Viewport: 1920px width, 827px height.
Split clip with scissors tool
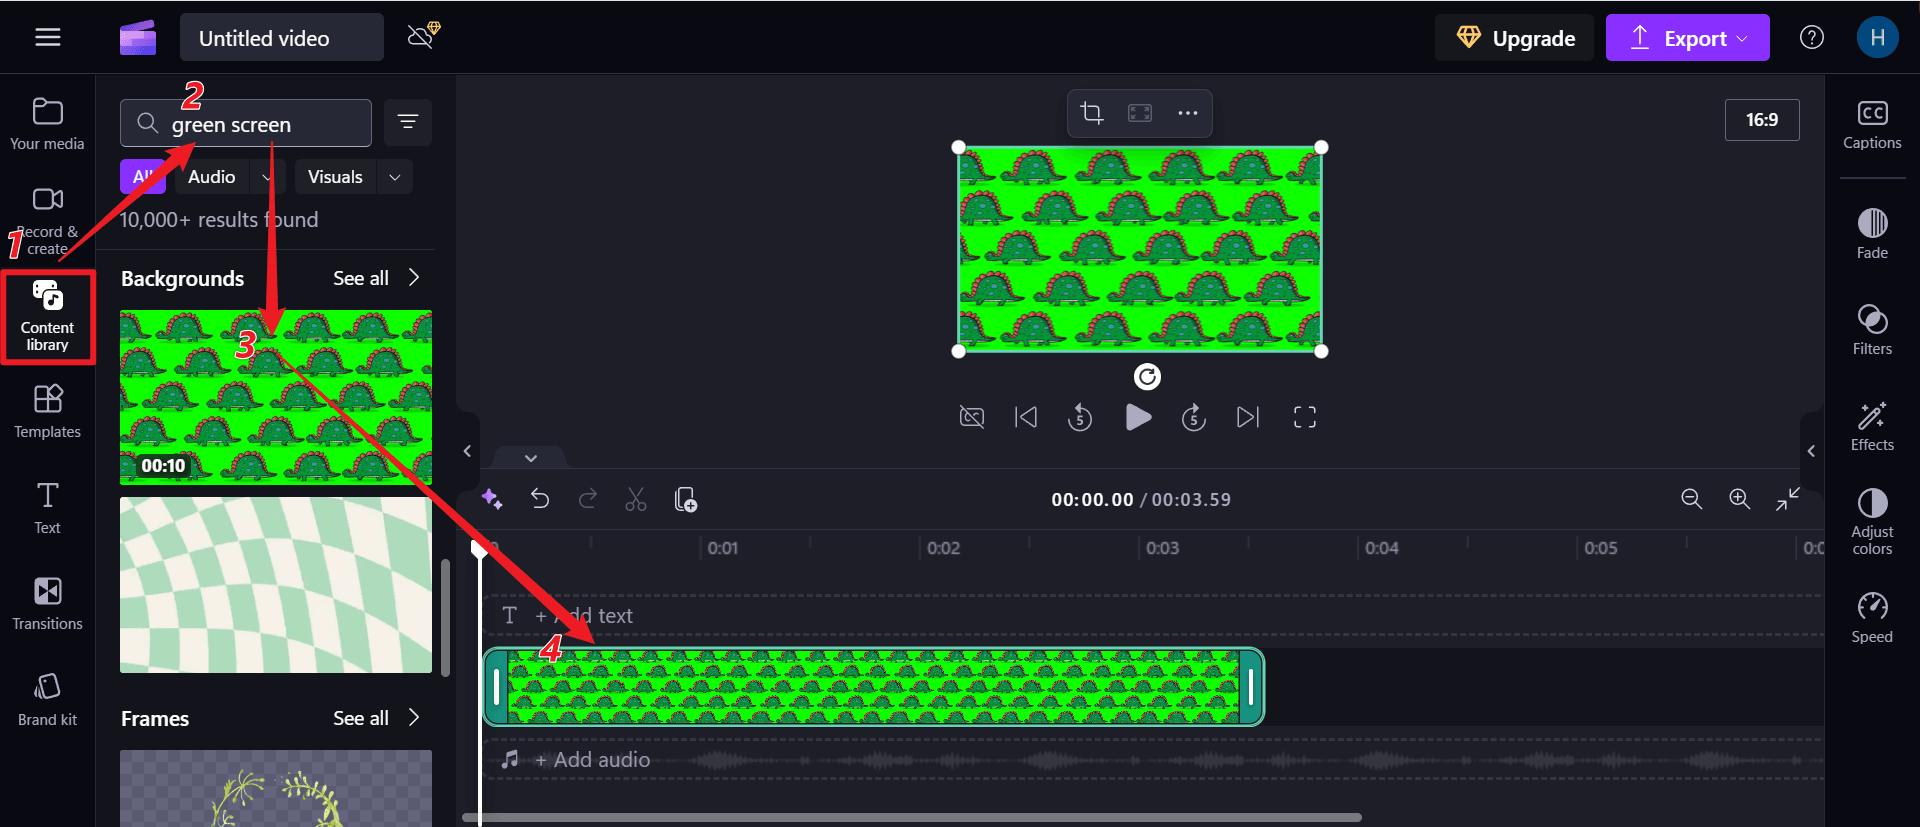tap(636, 499)
